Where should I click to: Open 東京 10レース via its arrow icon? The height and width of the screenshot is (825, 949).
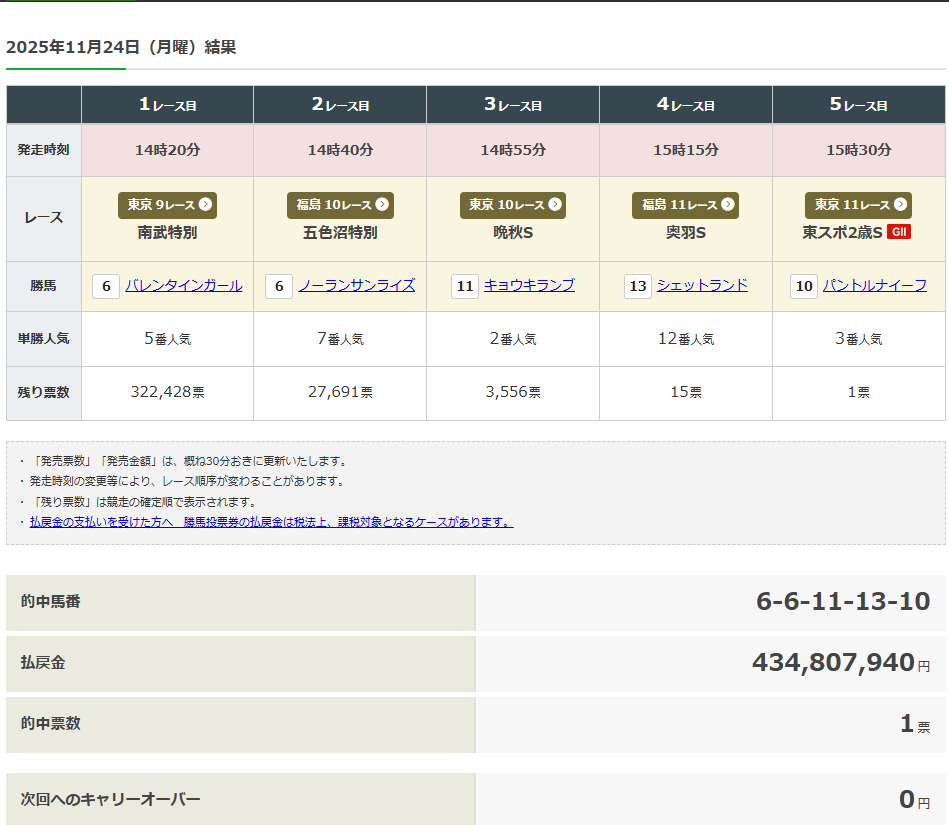[554, 205]
